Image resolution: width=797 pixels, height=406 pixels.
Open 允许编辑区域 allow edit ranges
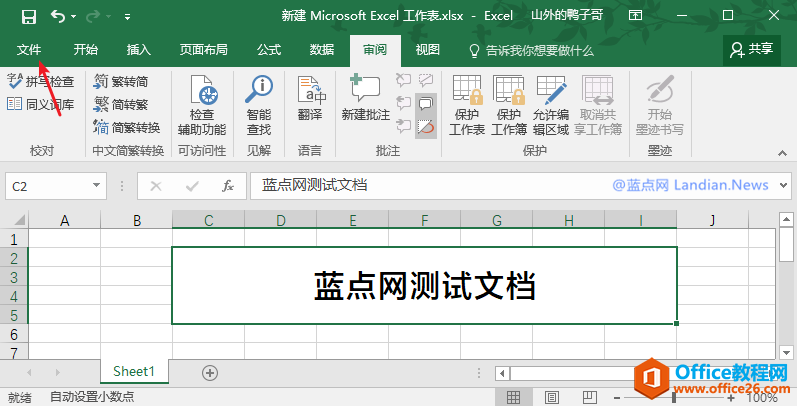pyautogui.click(x=550, y=105)
